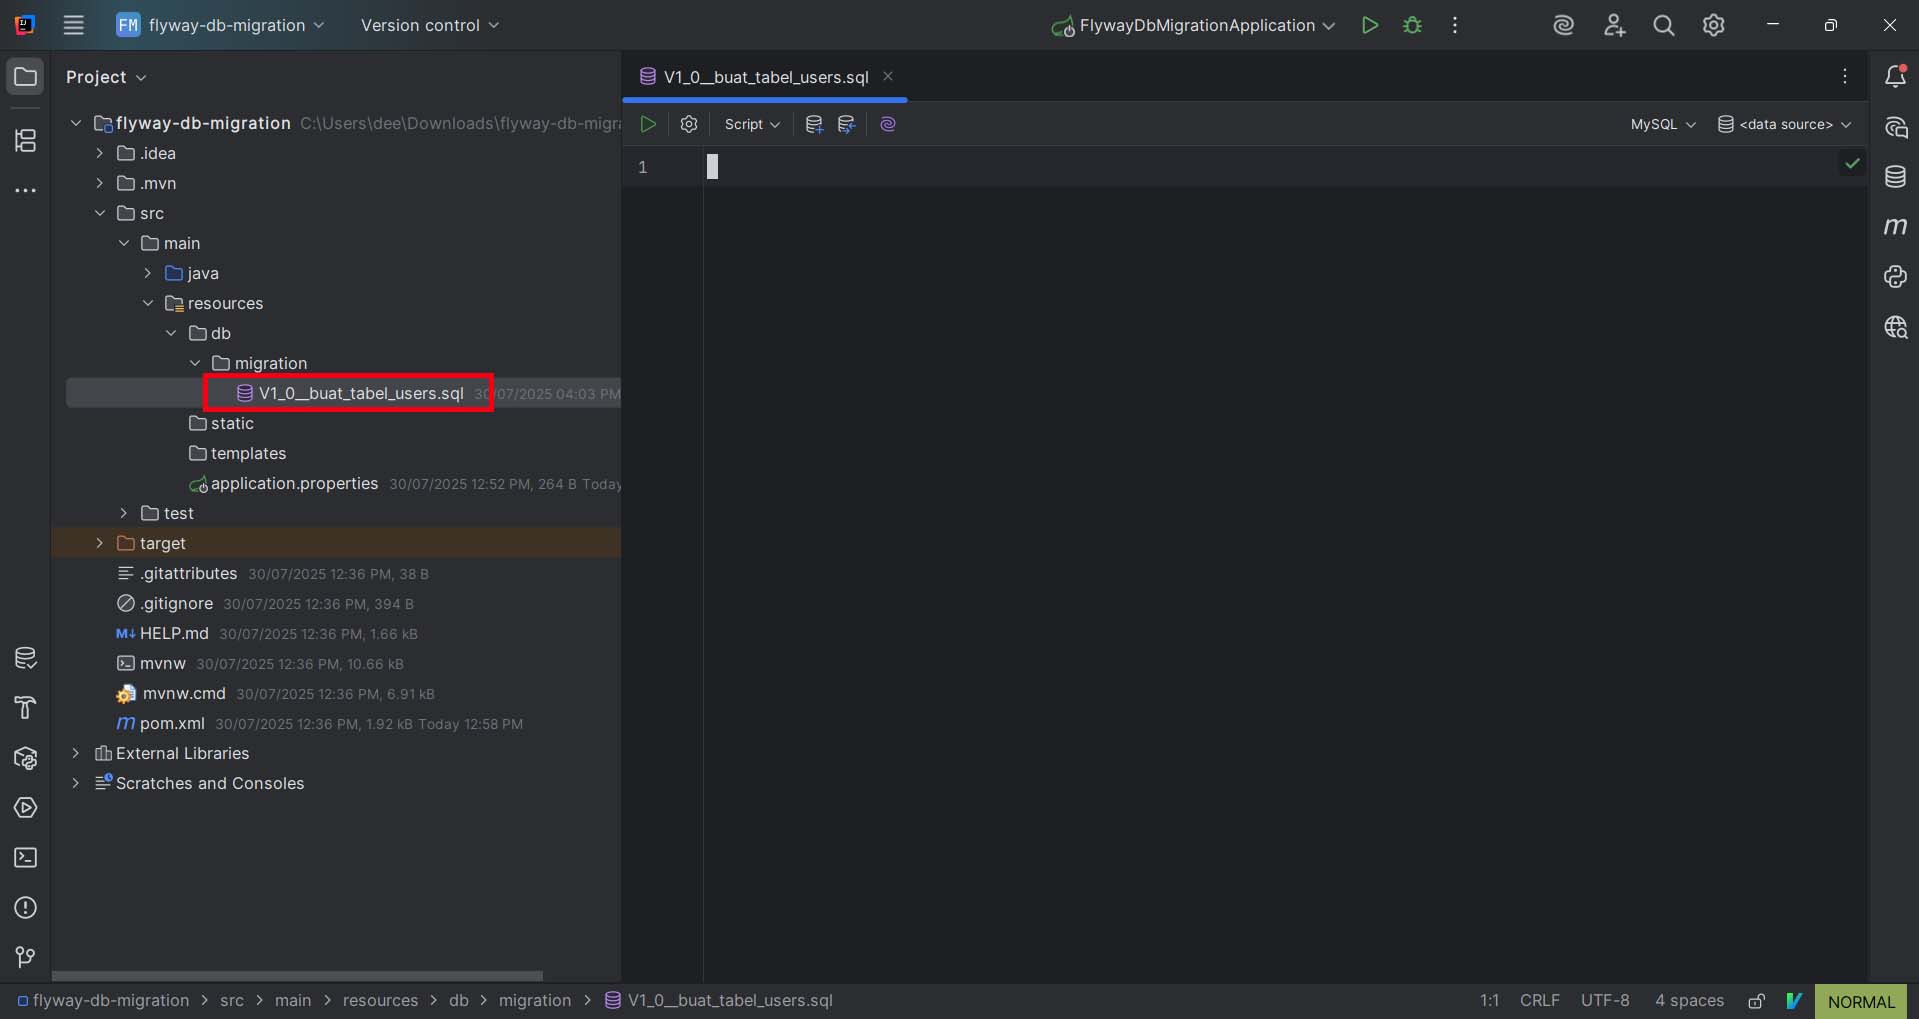
Task: Expand Scratches and Consoles node
Action: [76, 783]
